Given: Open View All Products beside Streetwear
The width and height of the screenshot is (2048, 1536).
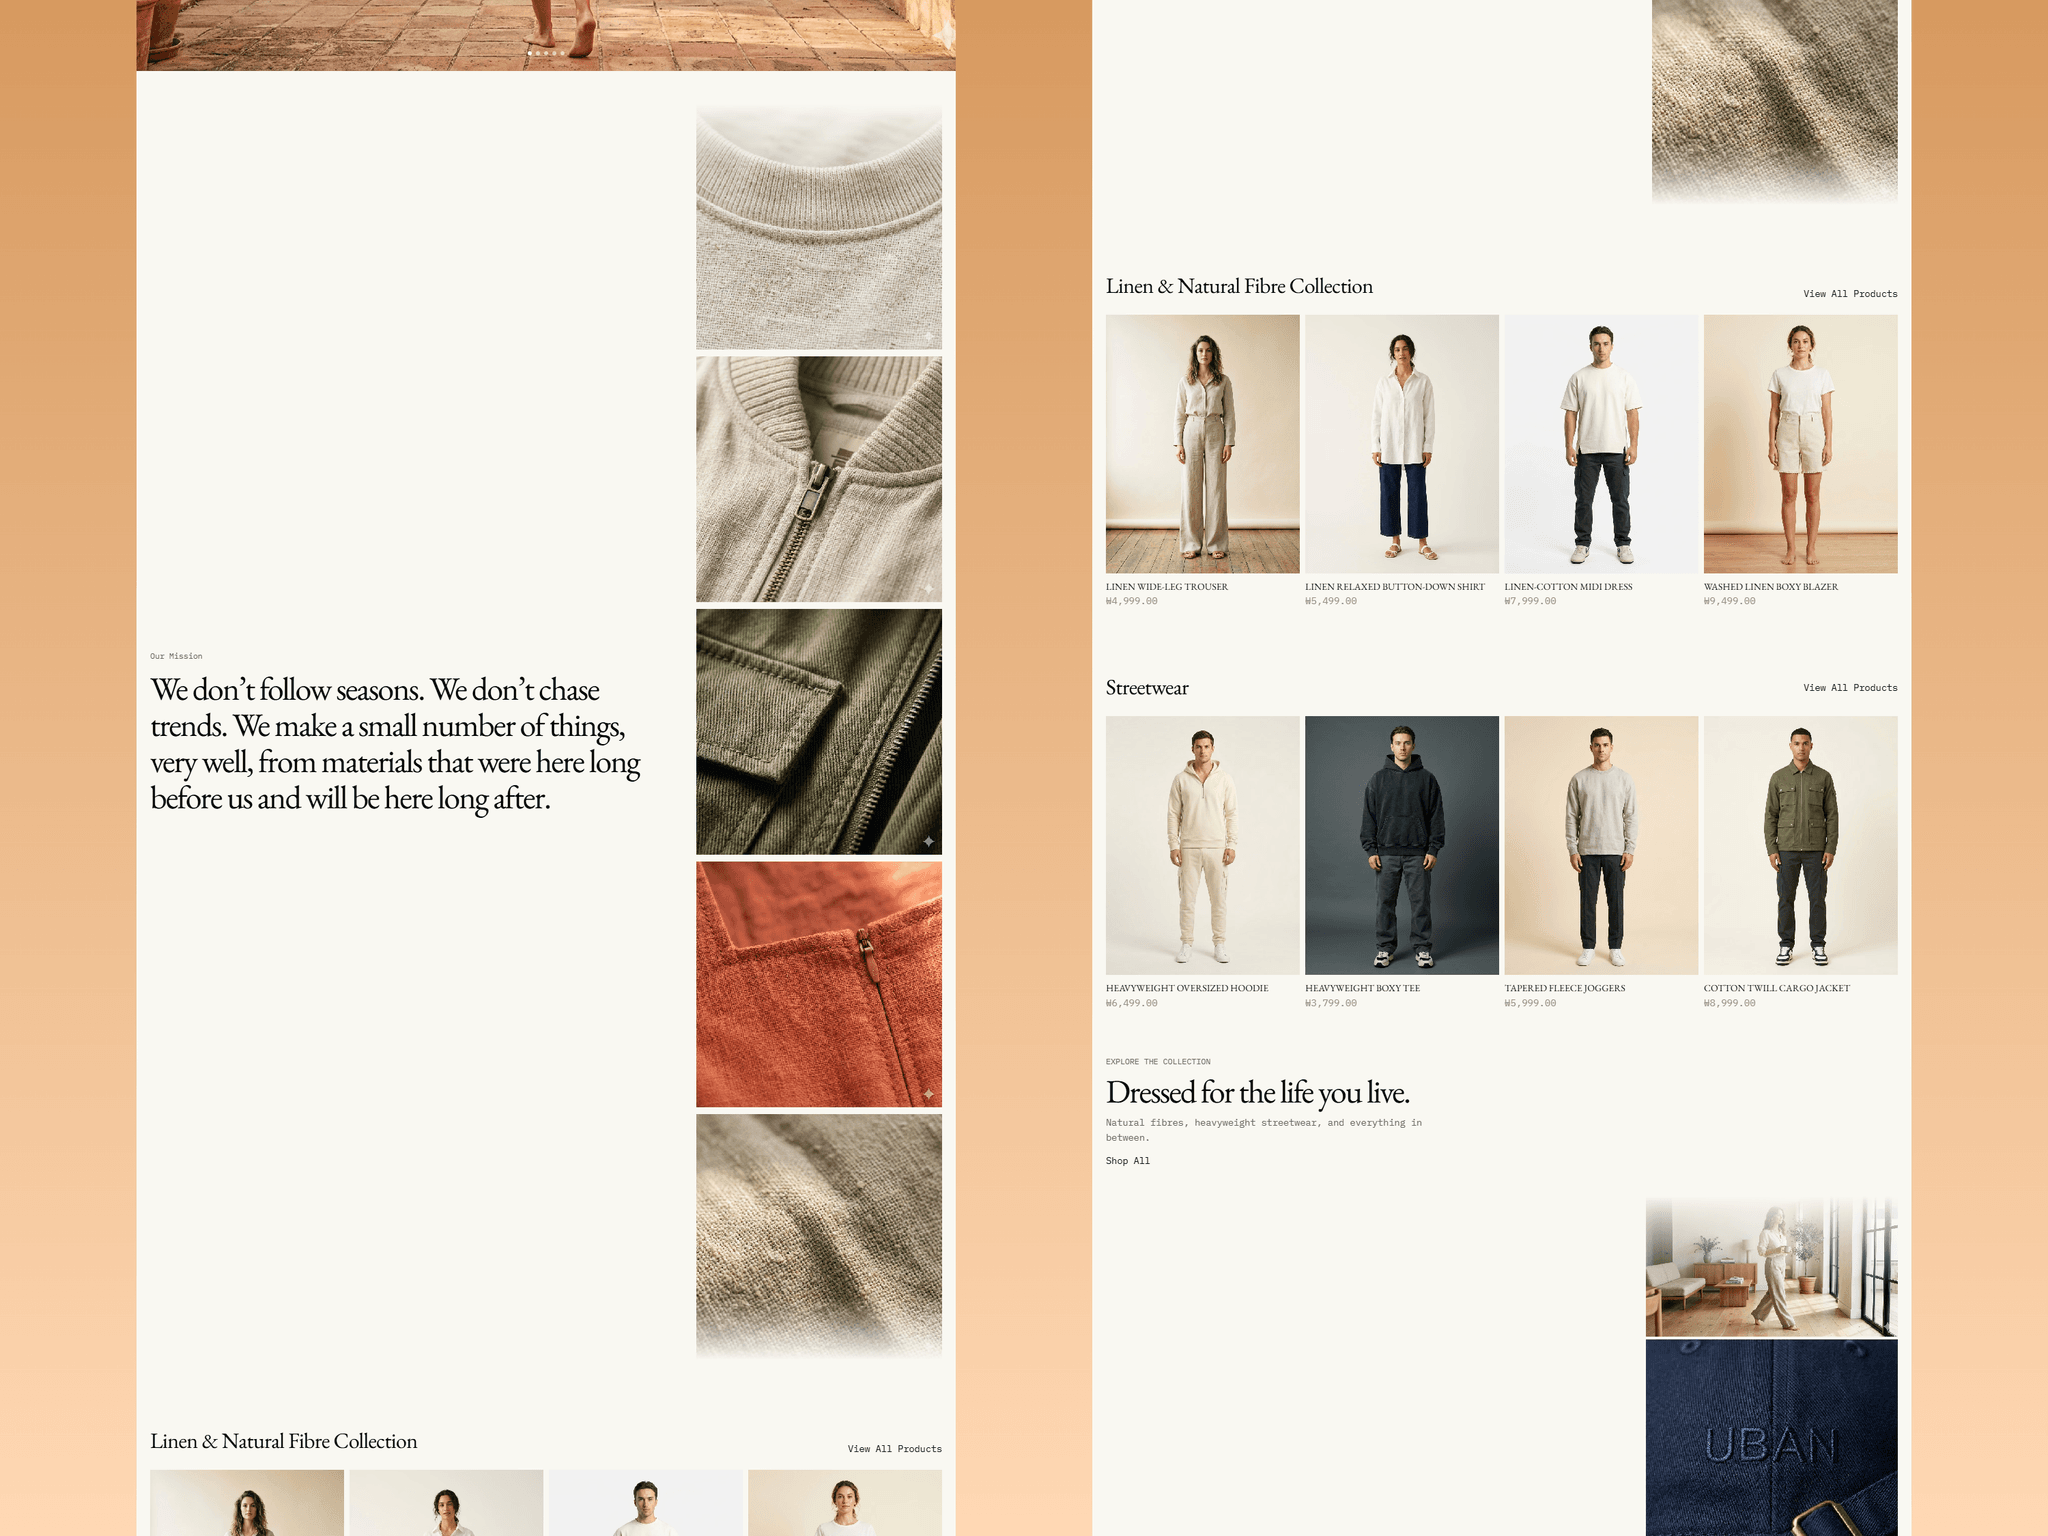Looking at the screenshot, I should coord(1850,688).
